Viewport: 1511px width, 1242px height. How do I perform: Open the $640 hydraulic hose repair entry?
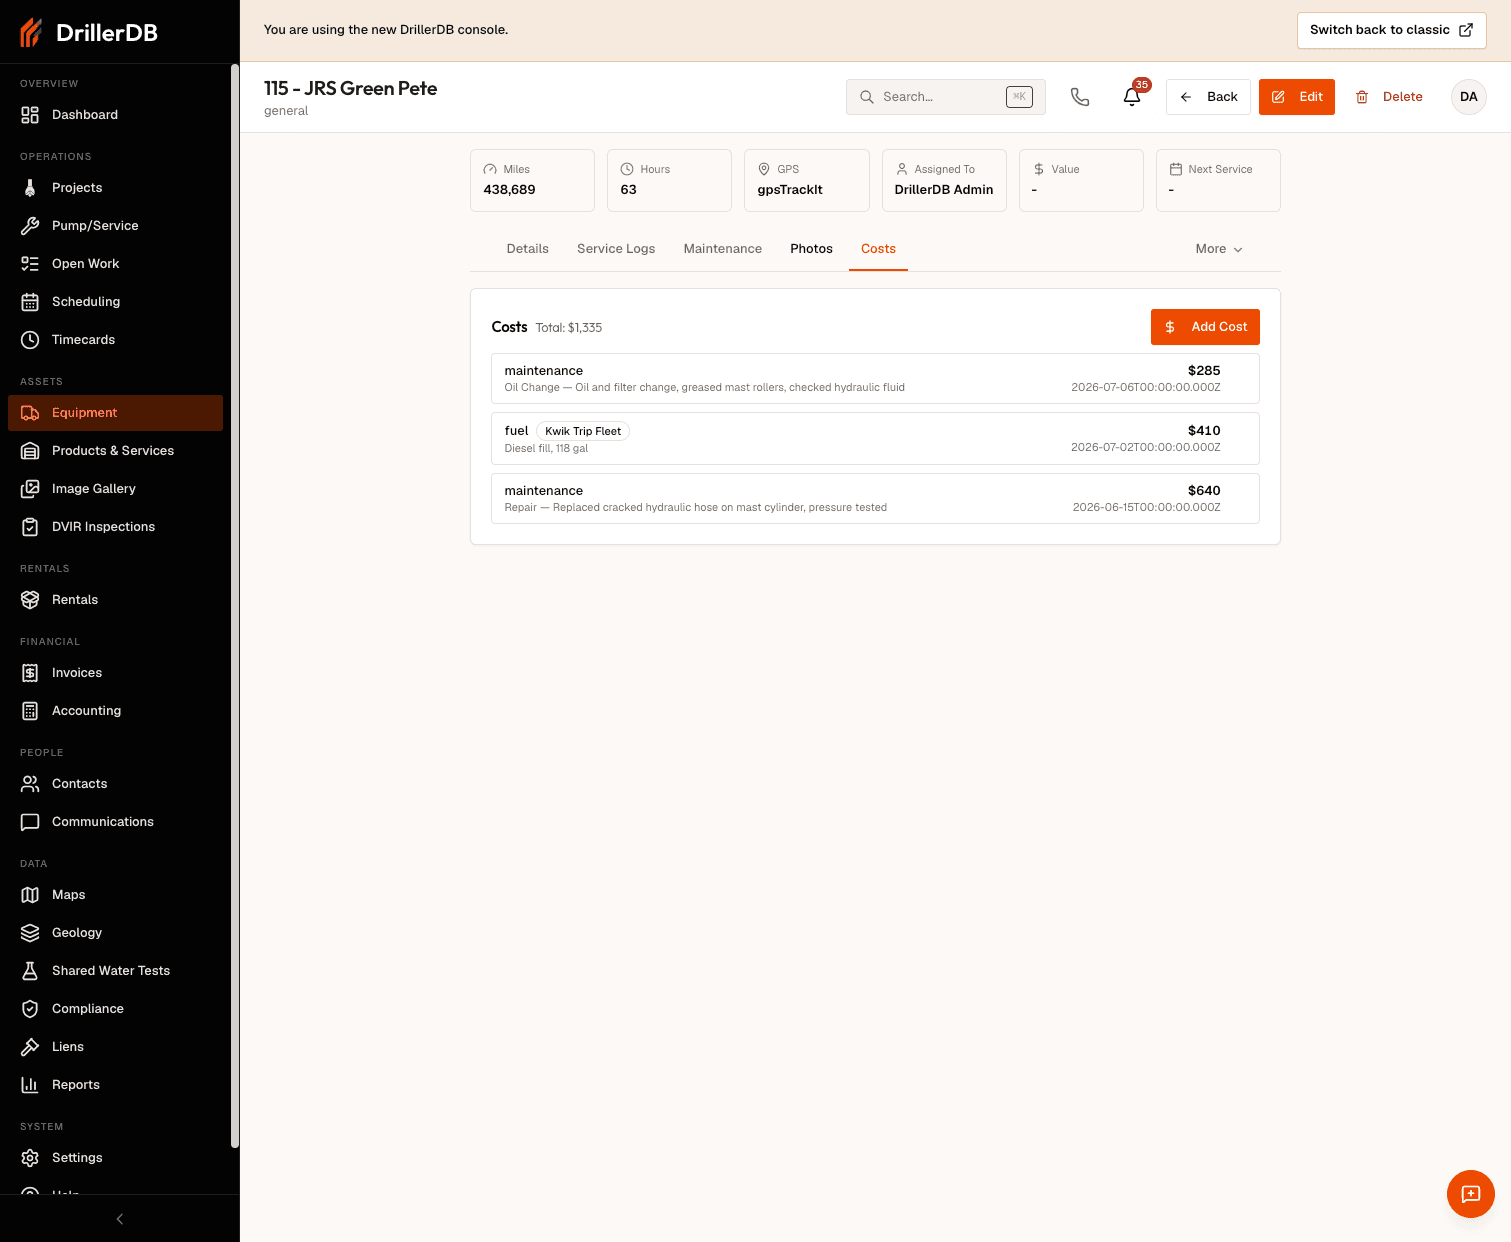tap(875, 499)
